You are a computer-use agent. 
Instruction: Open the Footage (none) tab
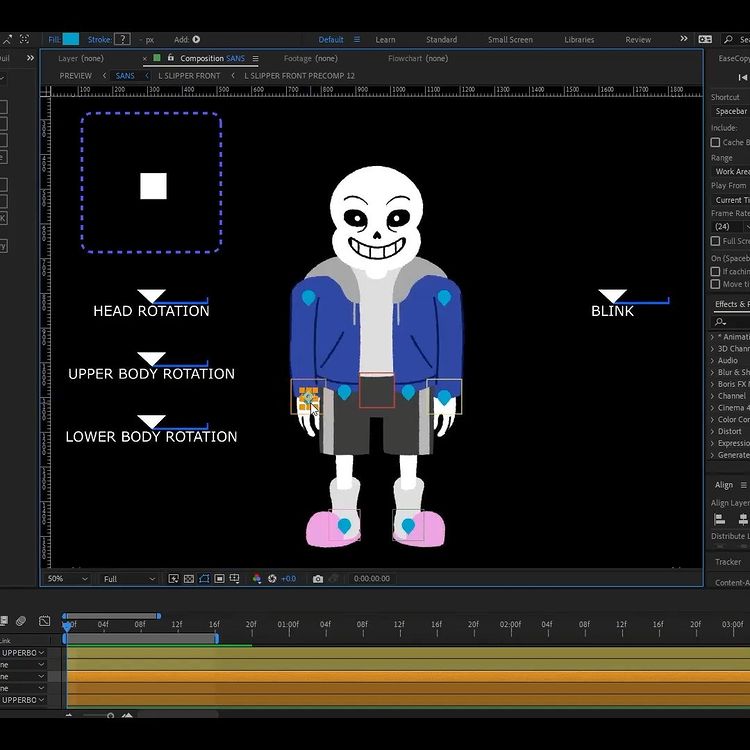pos(310,58)
